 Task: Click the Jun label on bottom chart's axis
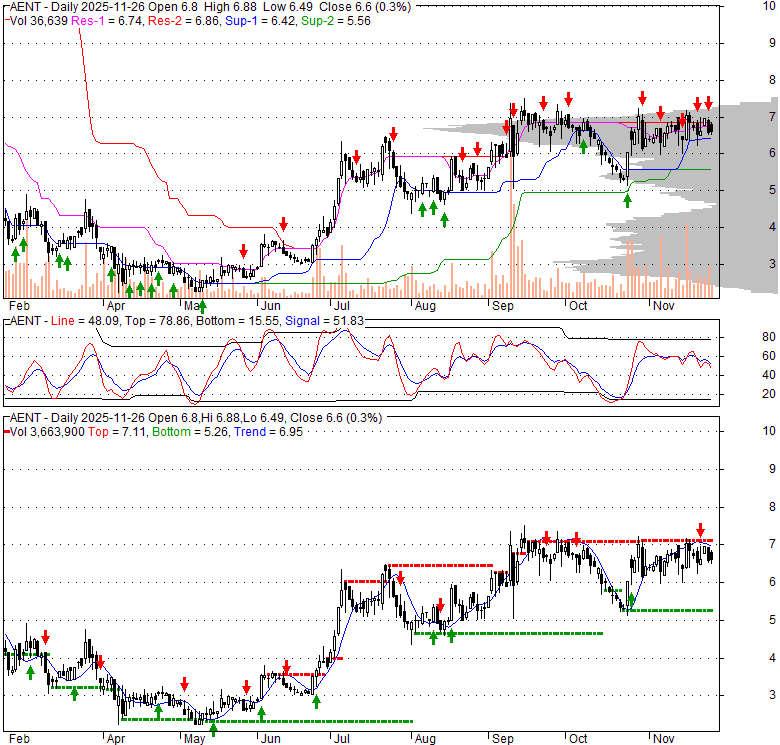(x=271, y=739)
